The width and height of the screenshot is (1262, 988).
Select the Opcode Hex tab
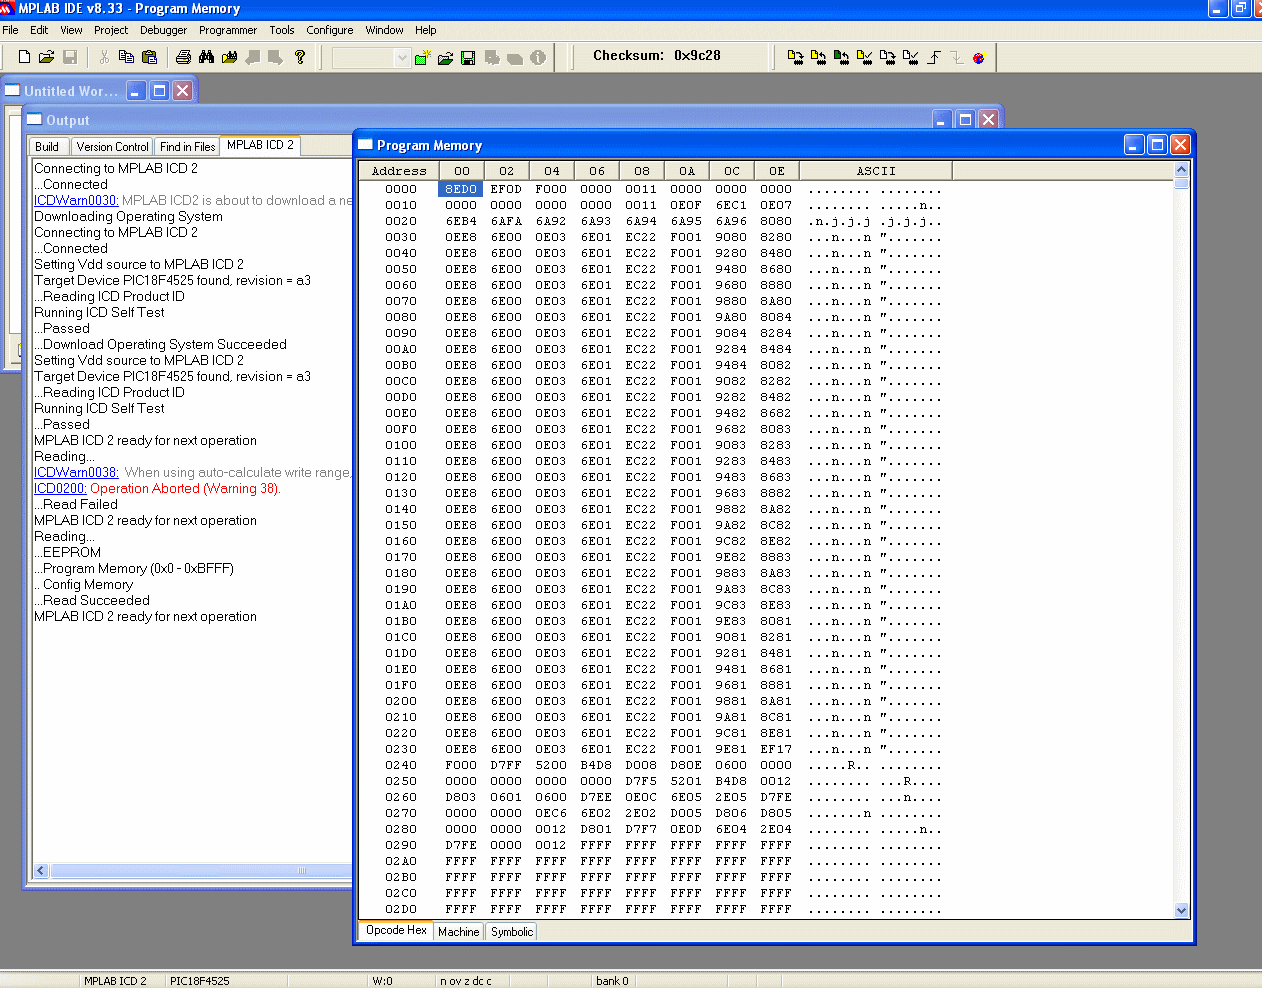tap(396, 930)
